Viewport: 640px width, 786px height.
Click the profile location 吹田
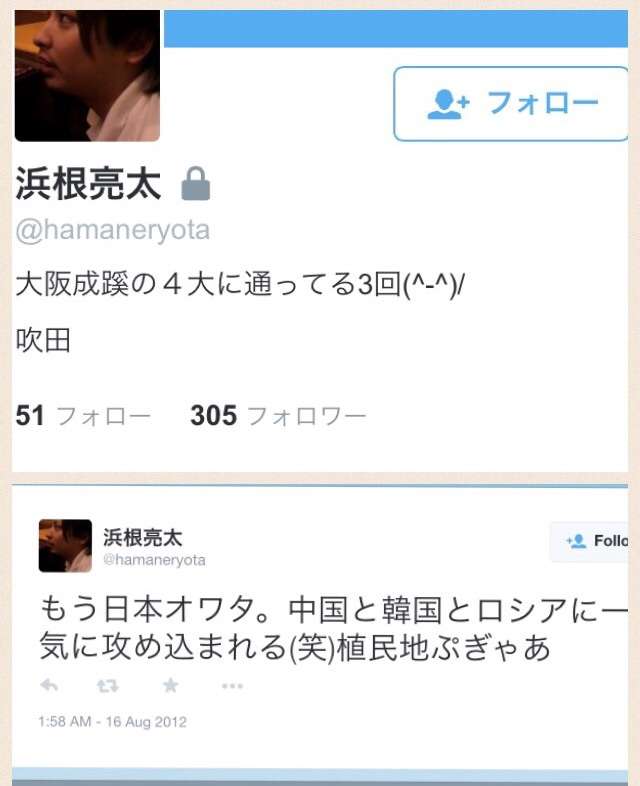43,341
